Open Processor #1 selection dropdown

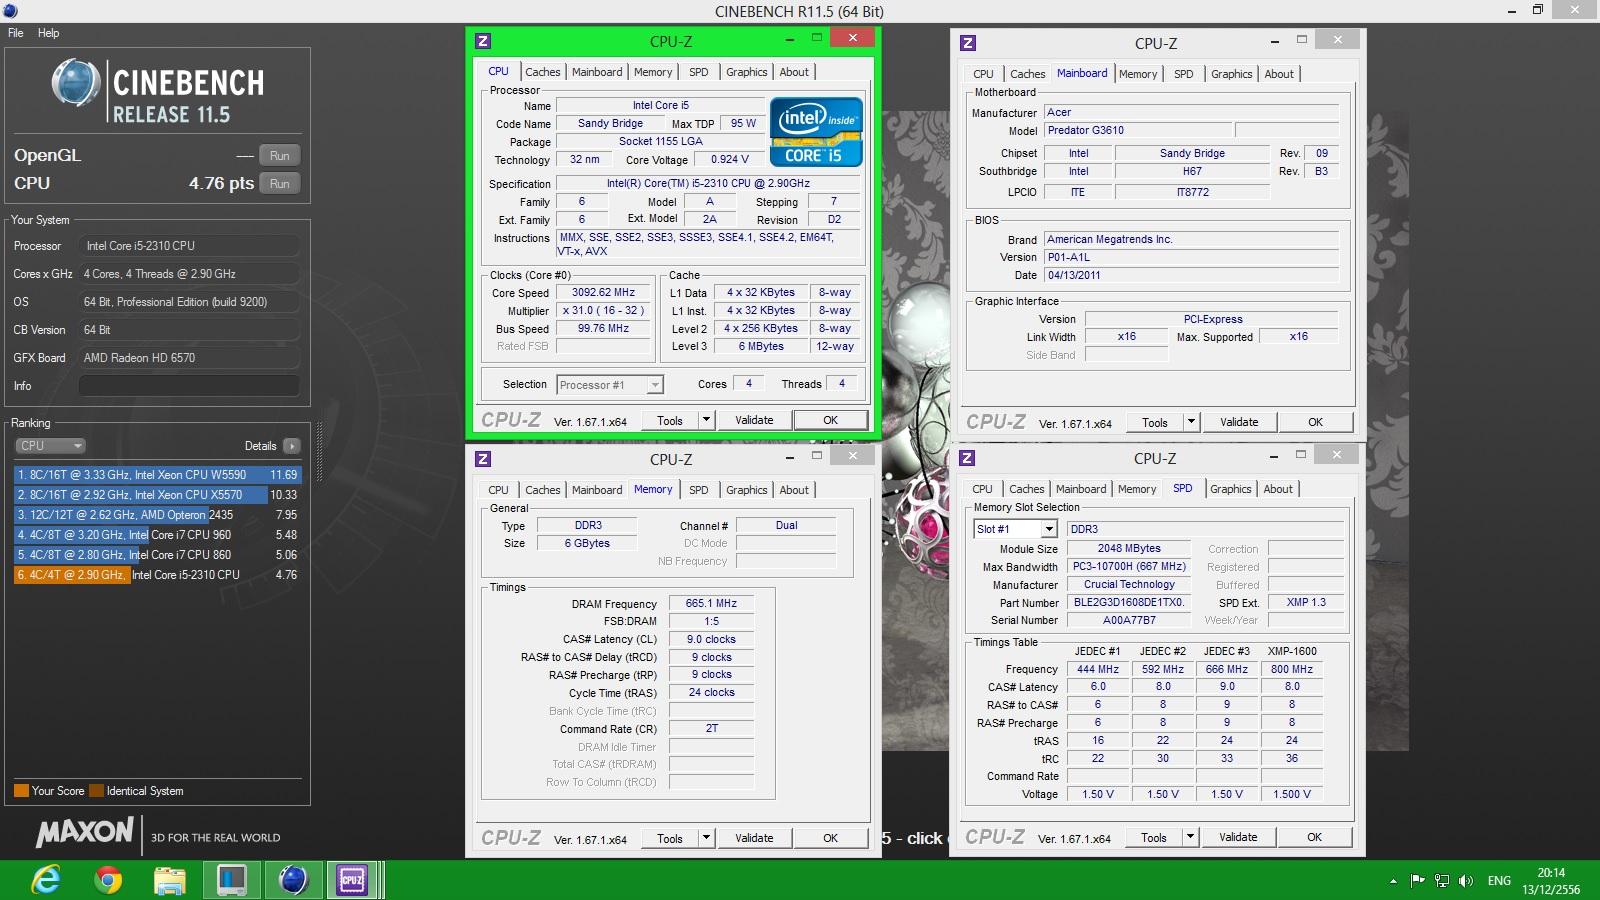click(x=655, y=385)
